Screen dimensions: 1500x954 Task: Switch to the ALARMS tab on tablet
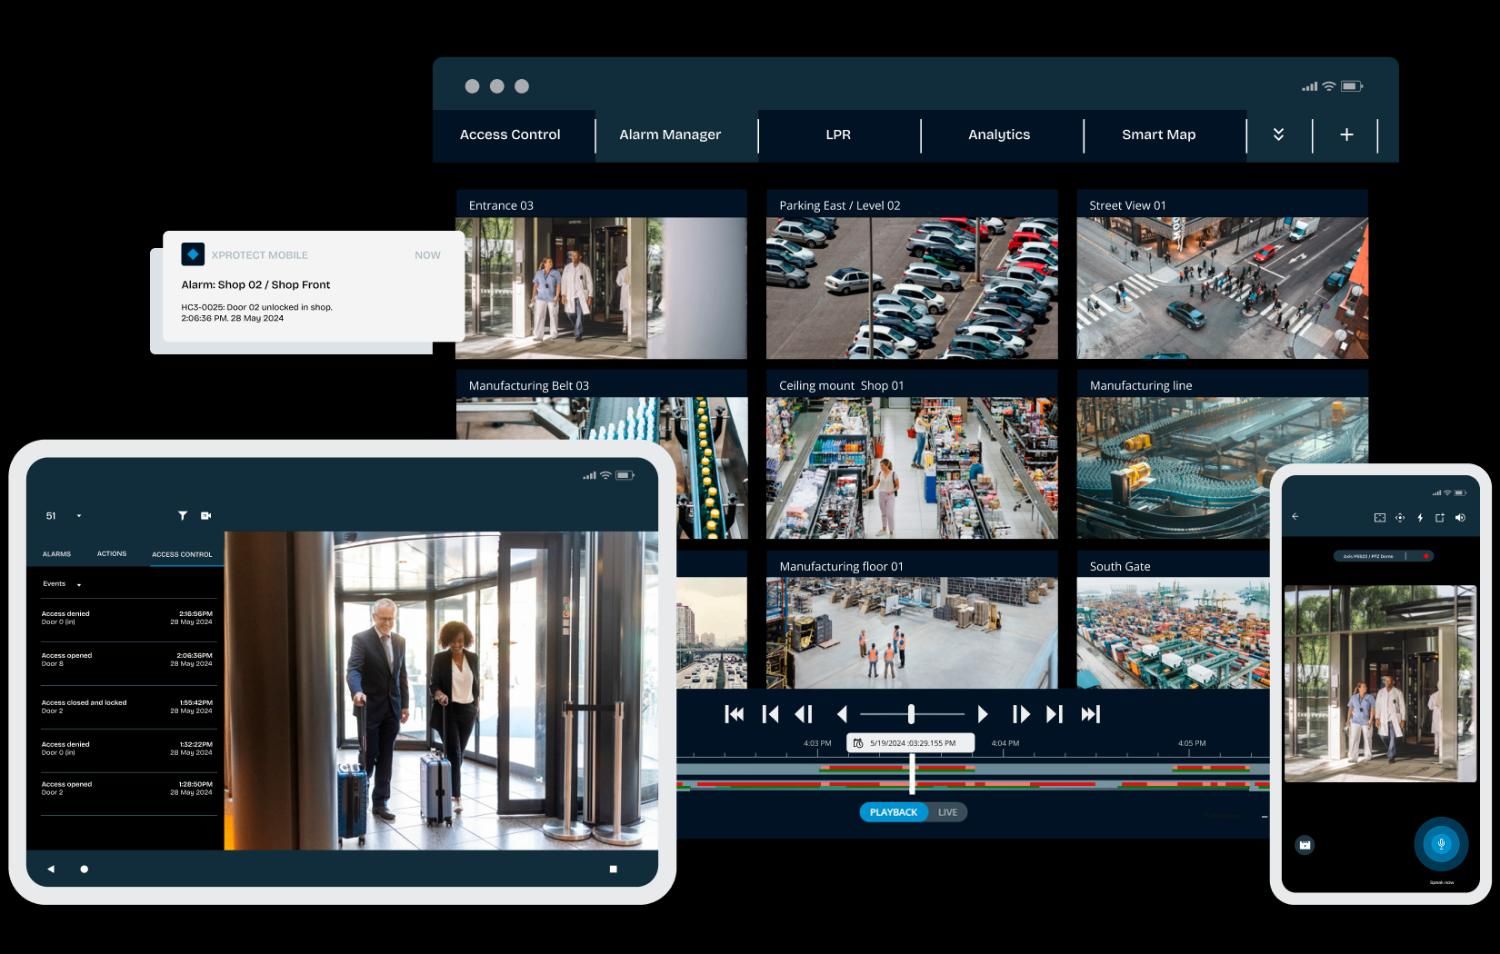pyautogui.click(x=56, y=554)
